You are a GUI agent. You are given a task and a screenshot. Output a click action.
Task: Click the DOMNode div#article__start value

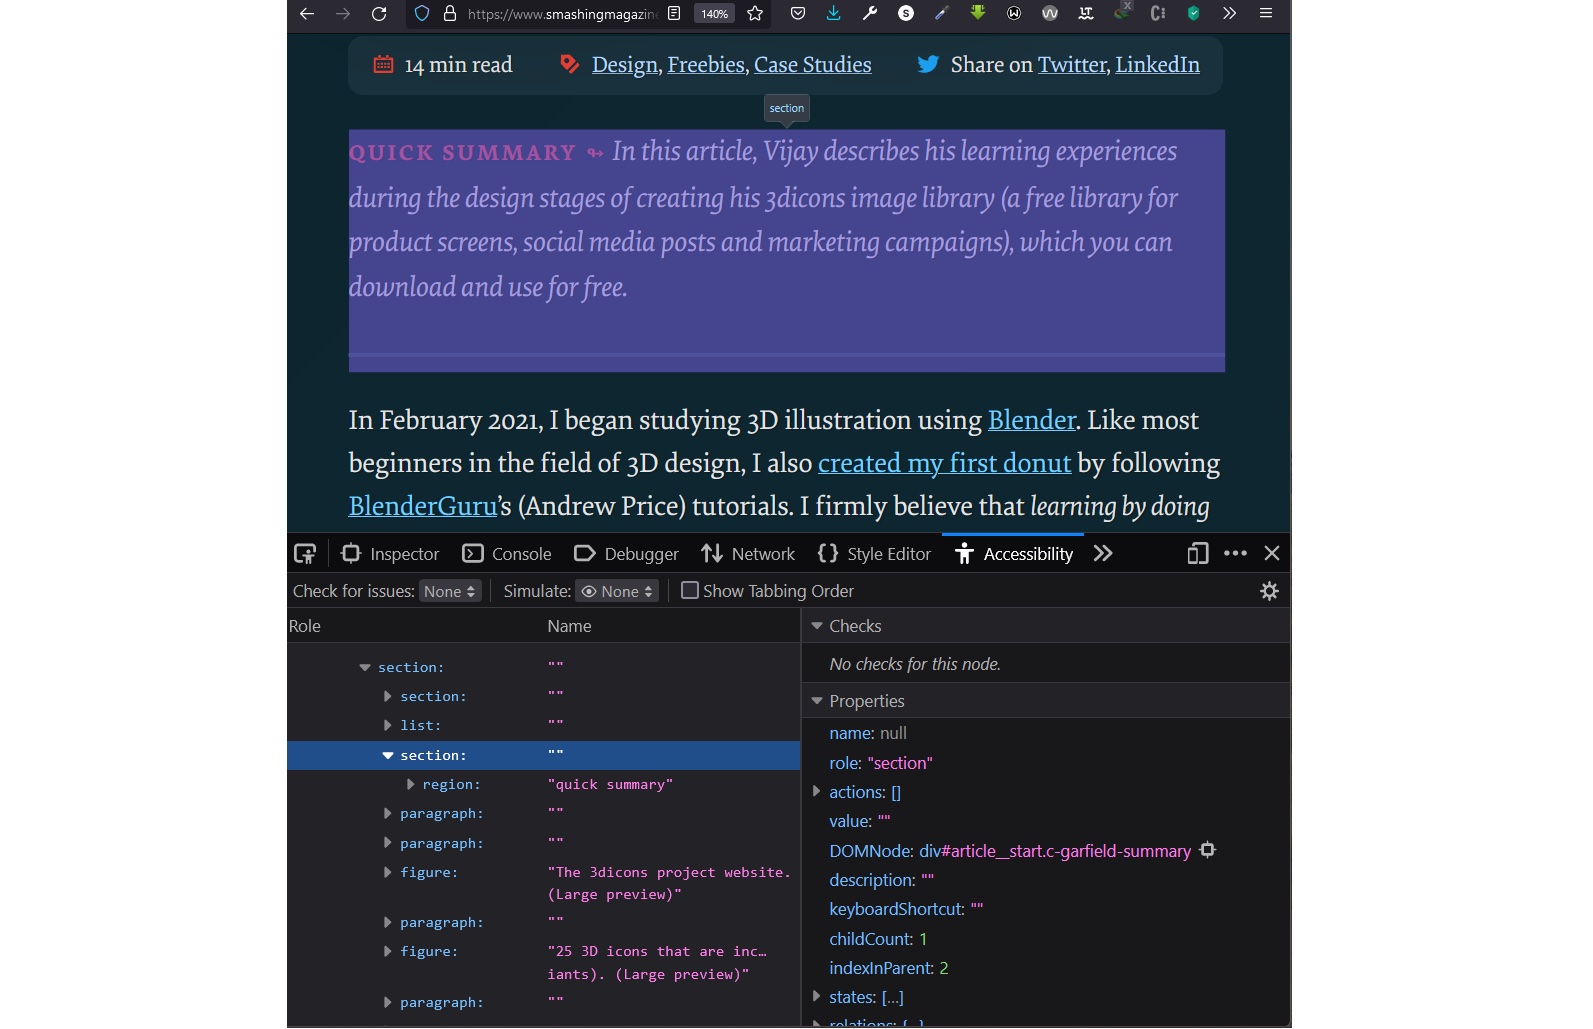(x=1055, y=851)
